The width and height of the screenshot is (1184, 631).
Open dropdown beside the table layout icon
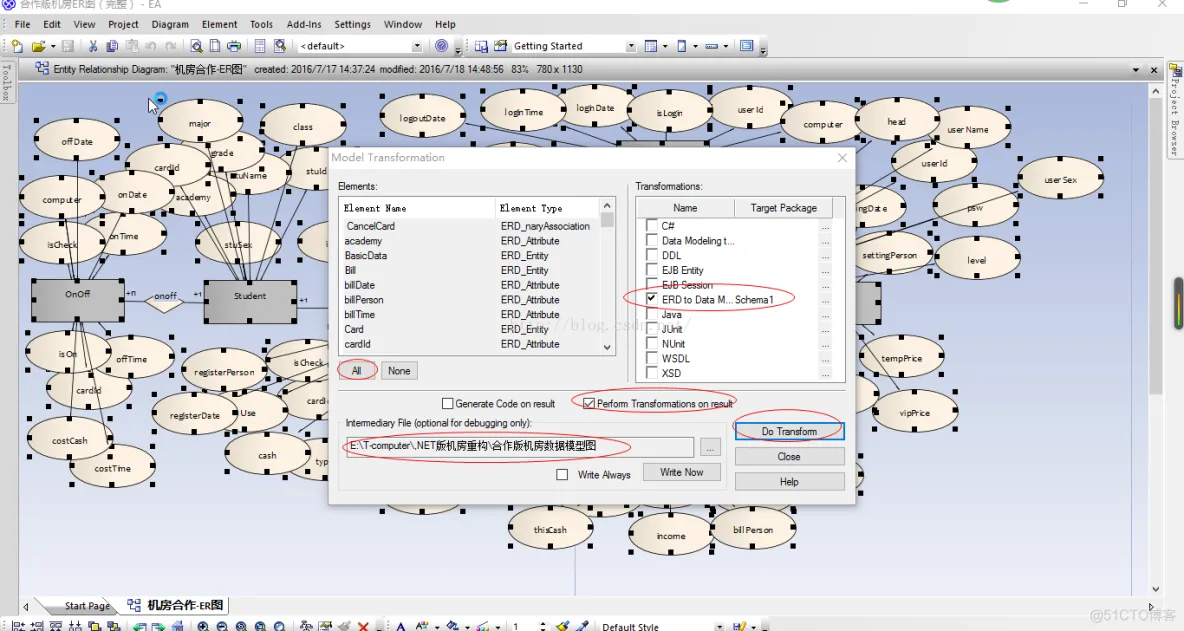[664, 46]
